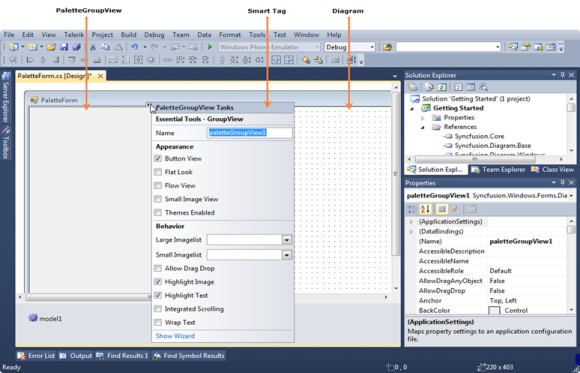Open the Output panel tab
Viewport: 580px width, 373px height.
(75, 356)
